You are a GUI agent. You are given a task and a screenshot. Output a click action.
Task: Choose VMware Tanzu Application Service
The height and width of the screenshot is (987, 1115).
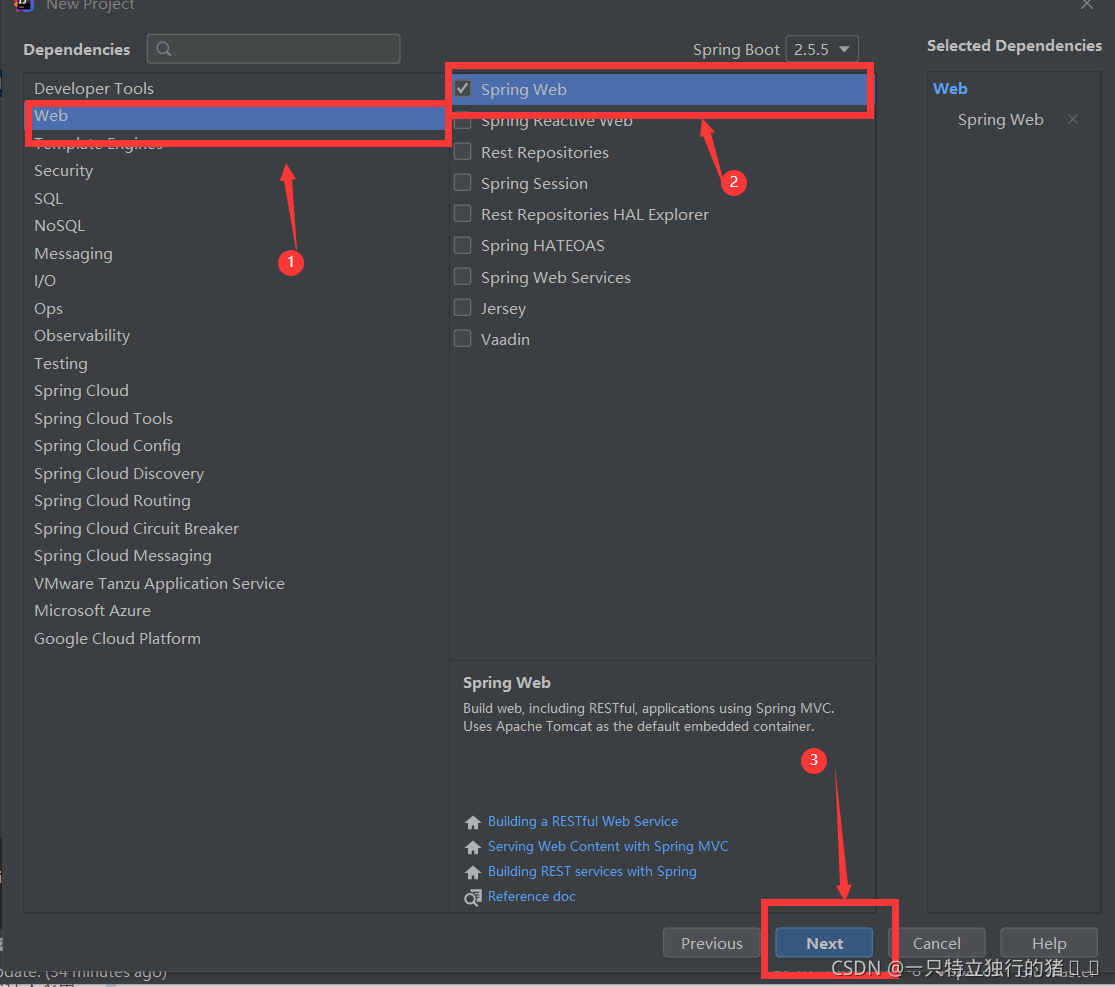point(235,584)
